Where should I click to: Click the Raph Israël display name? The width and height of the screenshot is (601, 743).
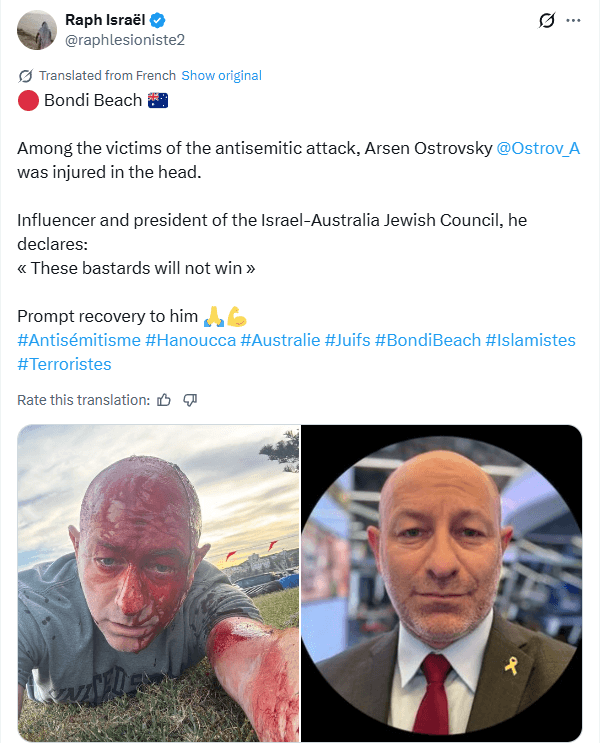[x=105, y=20]
